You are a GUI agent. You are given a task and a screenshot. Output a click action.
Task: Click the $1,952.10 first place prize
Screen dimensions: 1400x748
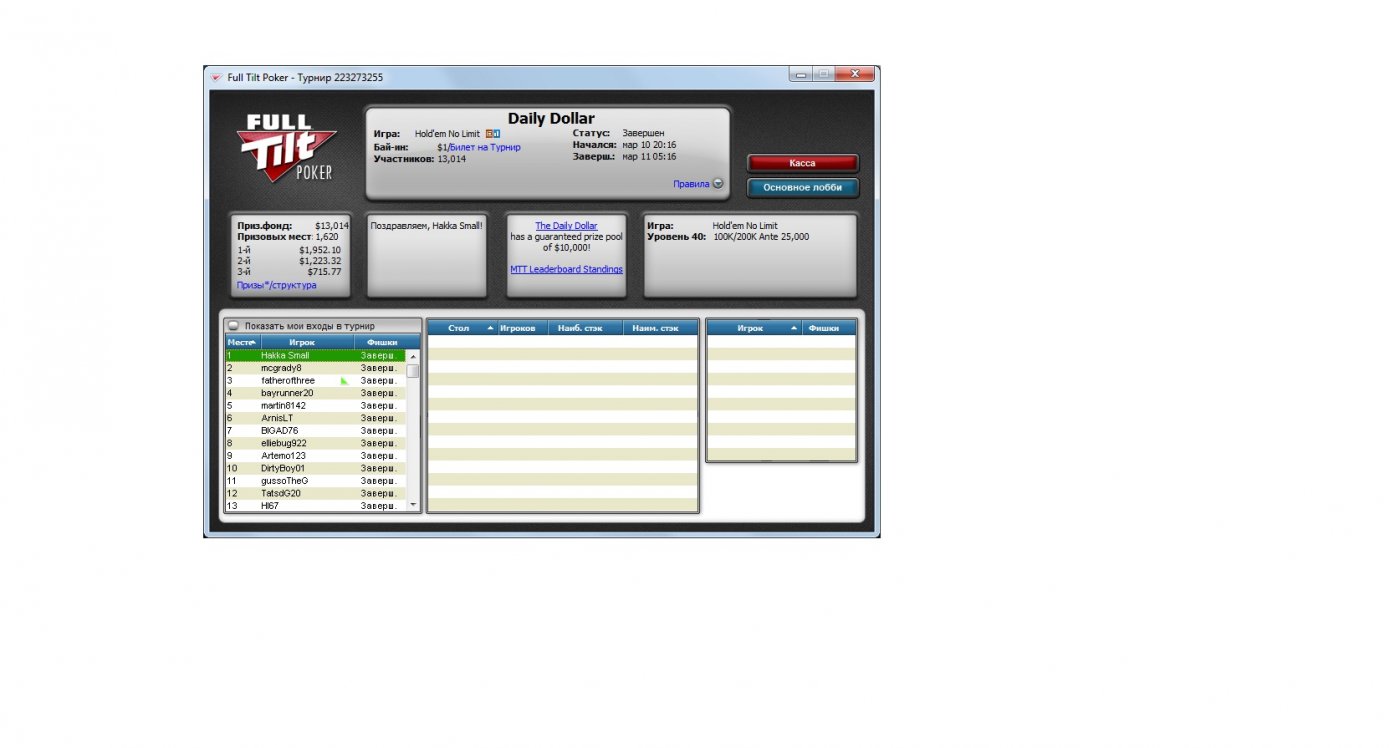point(320,250)
